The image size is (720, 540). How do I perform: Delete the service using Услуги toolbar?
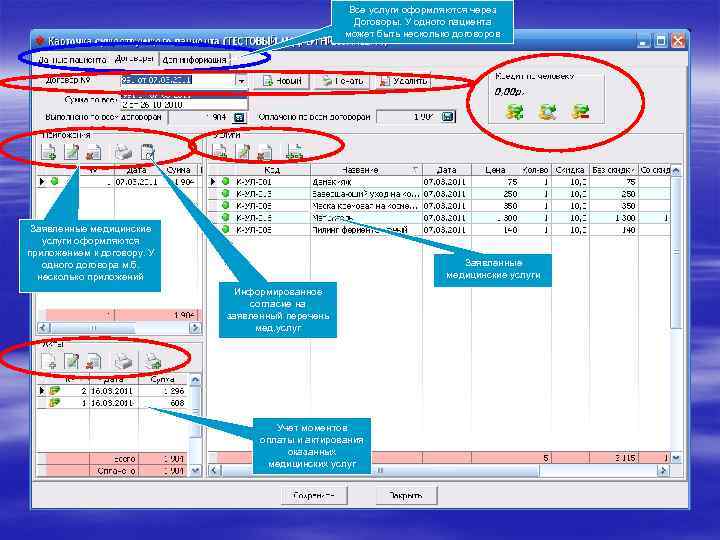tap(265, 152)
